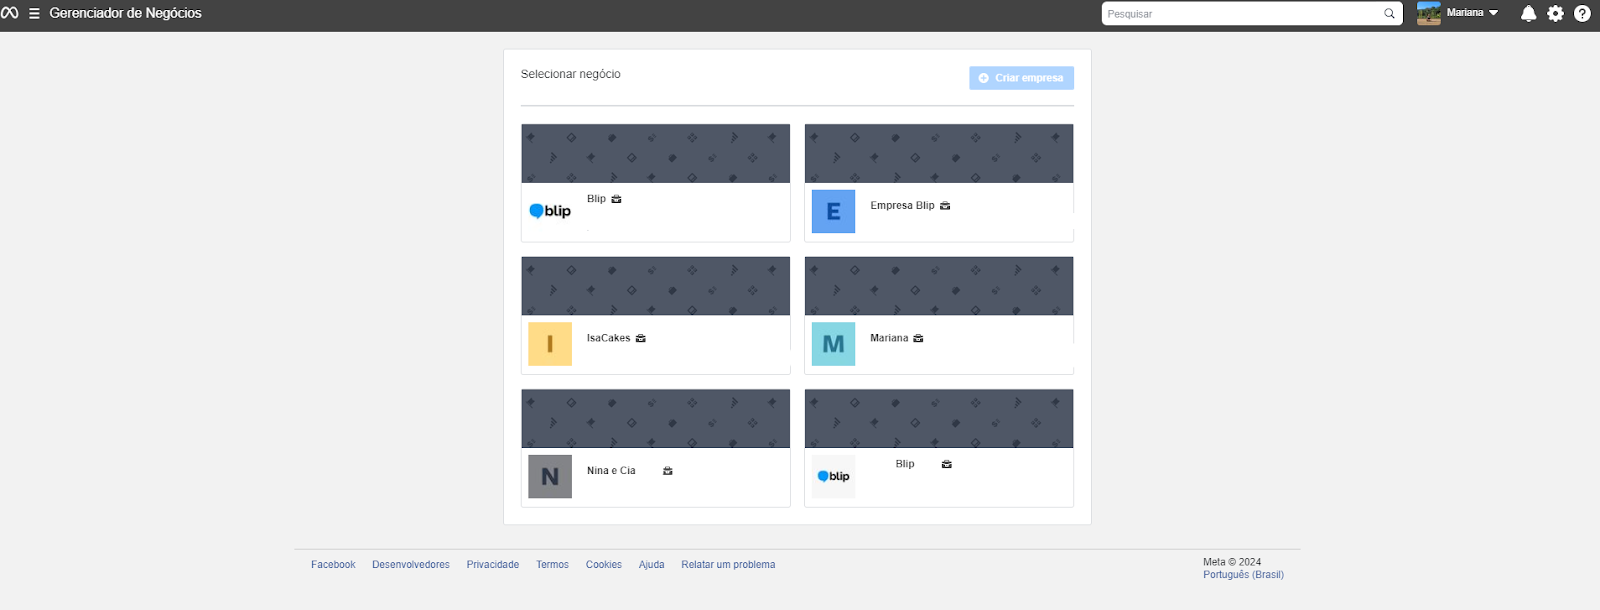The image size is (1600, 610).
Task: Select the IsaCakes business avatar
Action: point(550,344)
